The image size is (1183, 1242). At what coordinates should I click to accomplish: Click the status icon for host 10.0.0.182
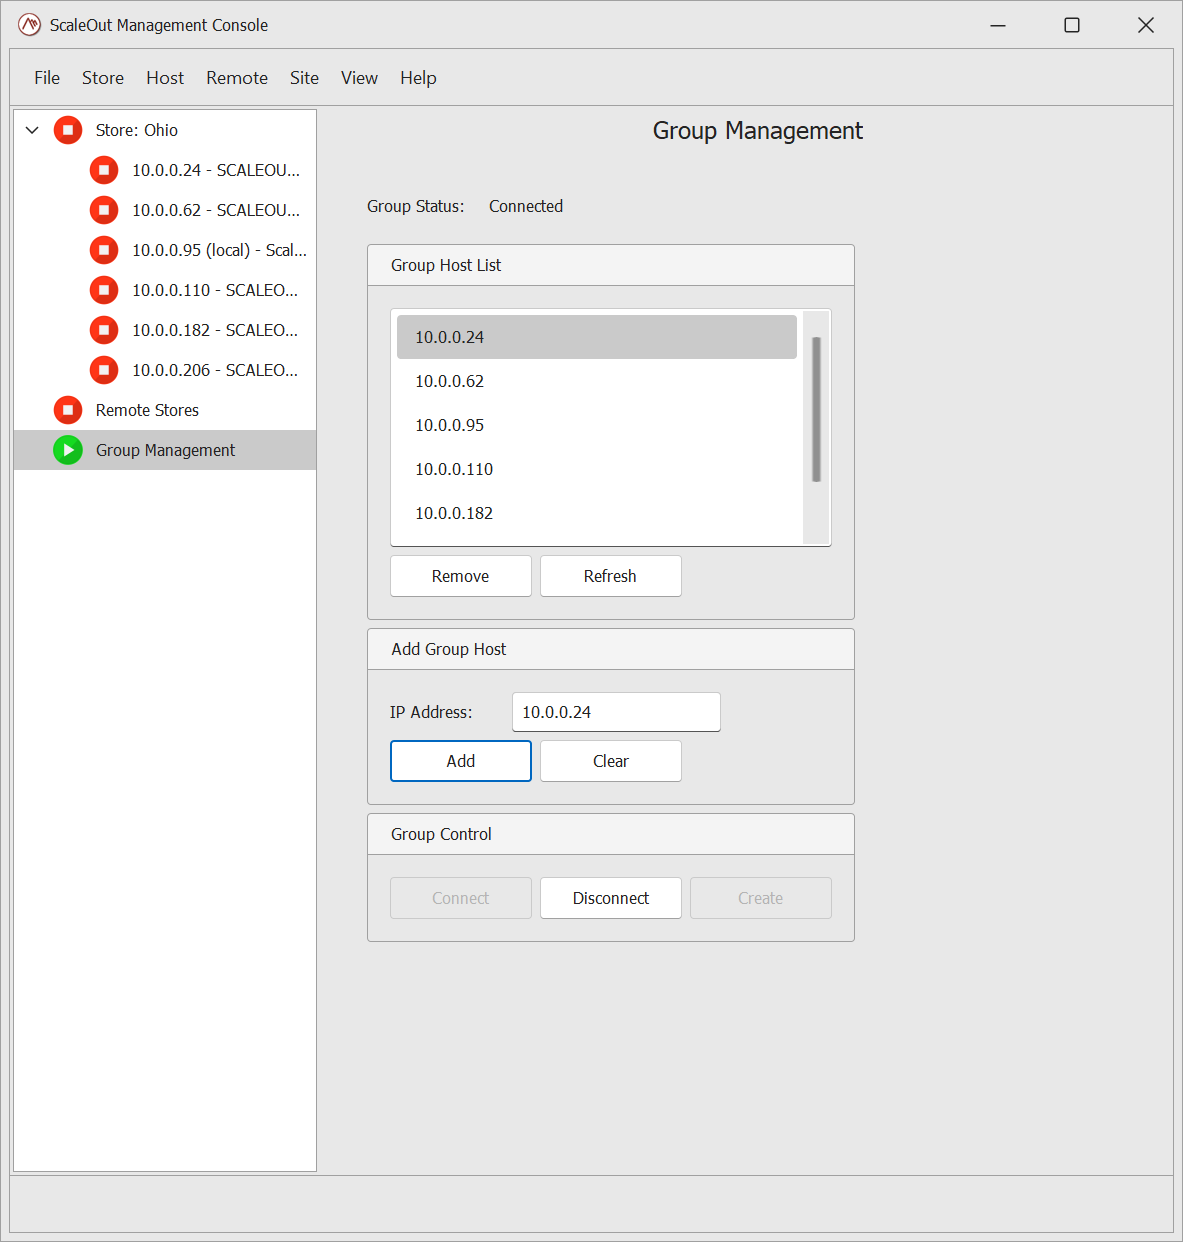coord(104,330)
